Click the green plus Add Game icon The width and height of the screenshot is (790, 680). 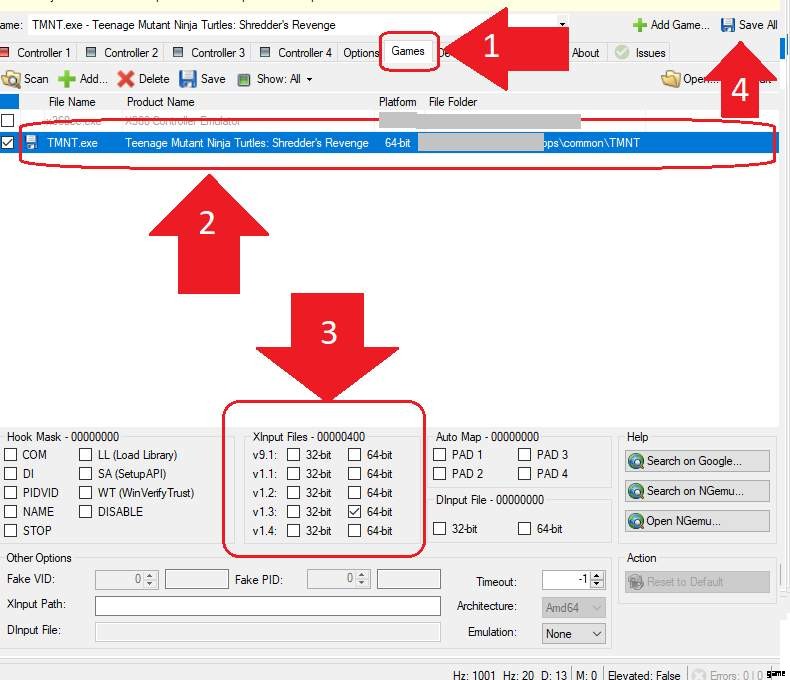point(640,25)
